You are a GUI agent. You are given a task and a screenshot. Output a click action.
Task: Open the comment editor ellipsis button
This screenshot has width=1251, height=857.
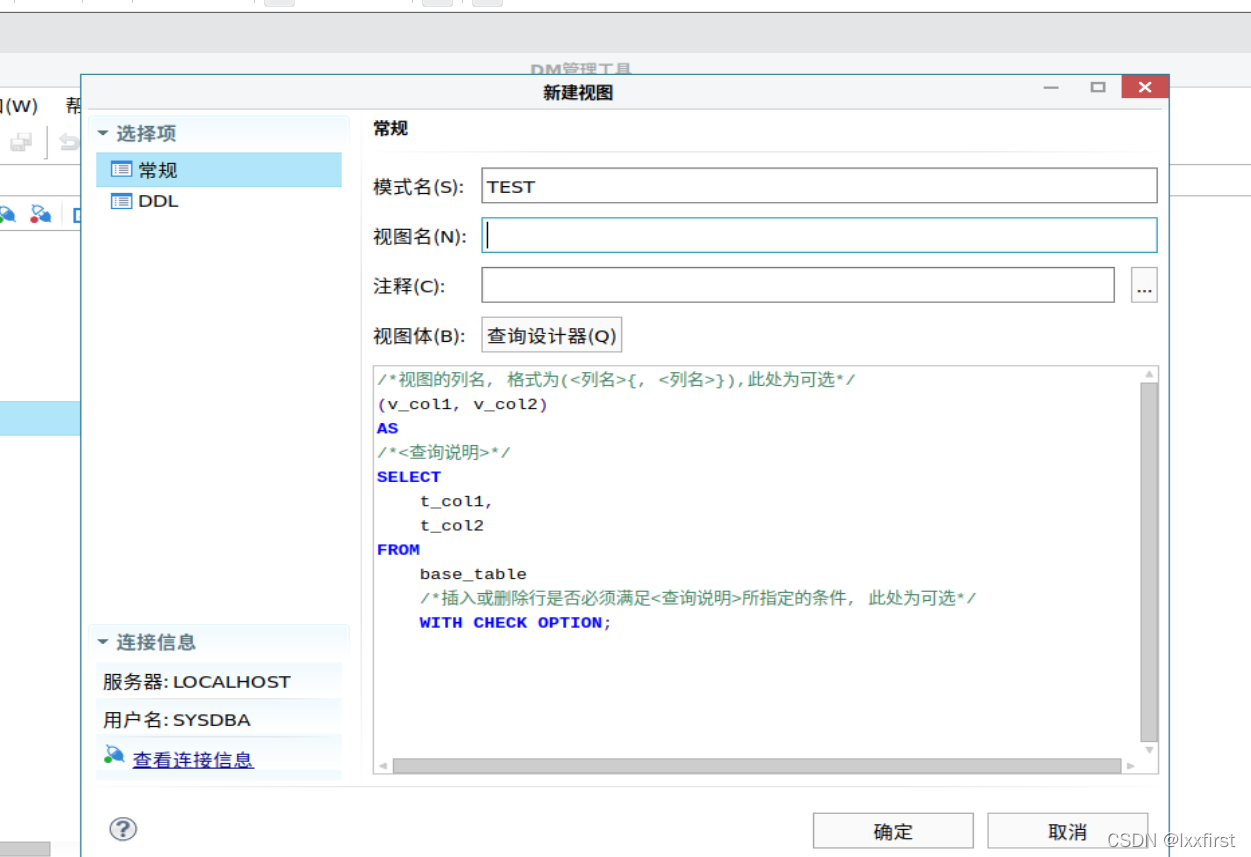click(x=1144, y=285)
